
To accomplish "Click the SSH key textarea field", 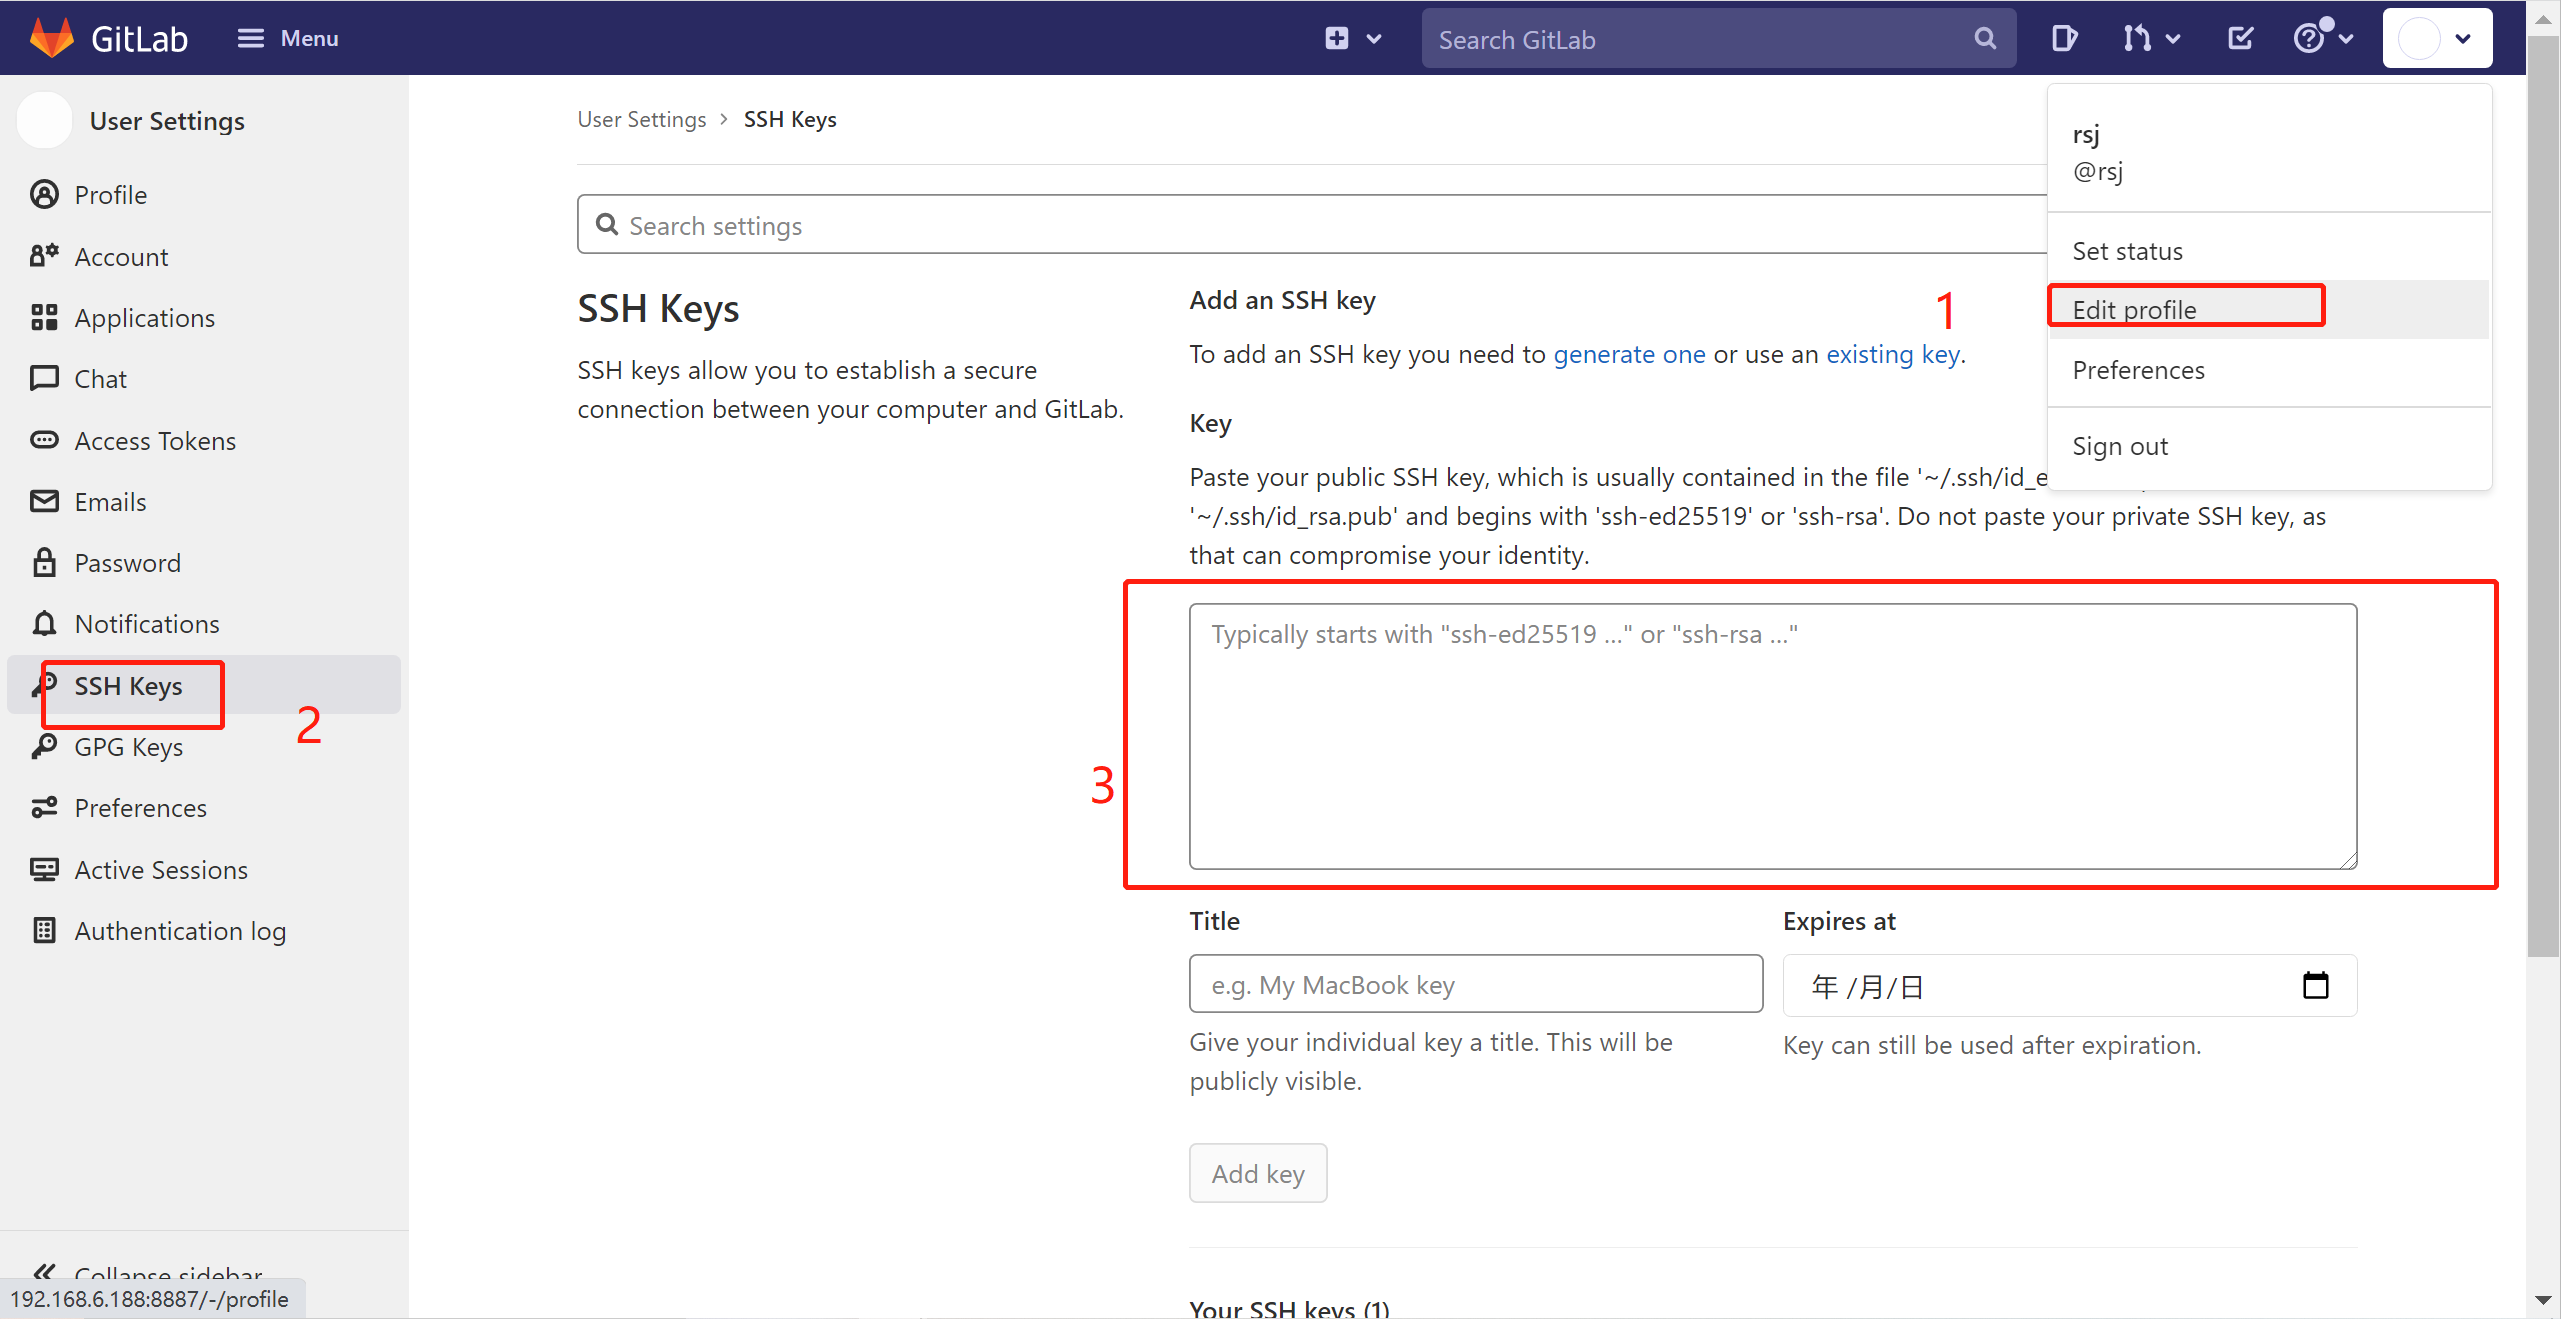I will pos(1772,735).
